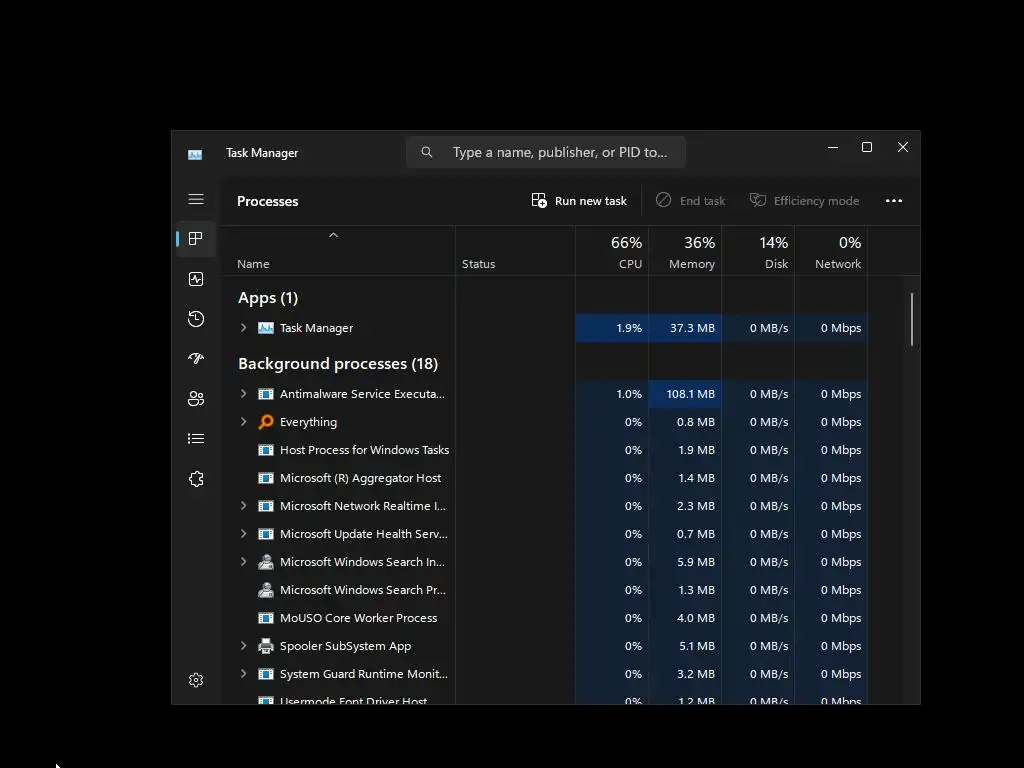Expand Spooler SubSystem App row
This screenshot has height=768, width=1024.
[244, 645]
